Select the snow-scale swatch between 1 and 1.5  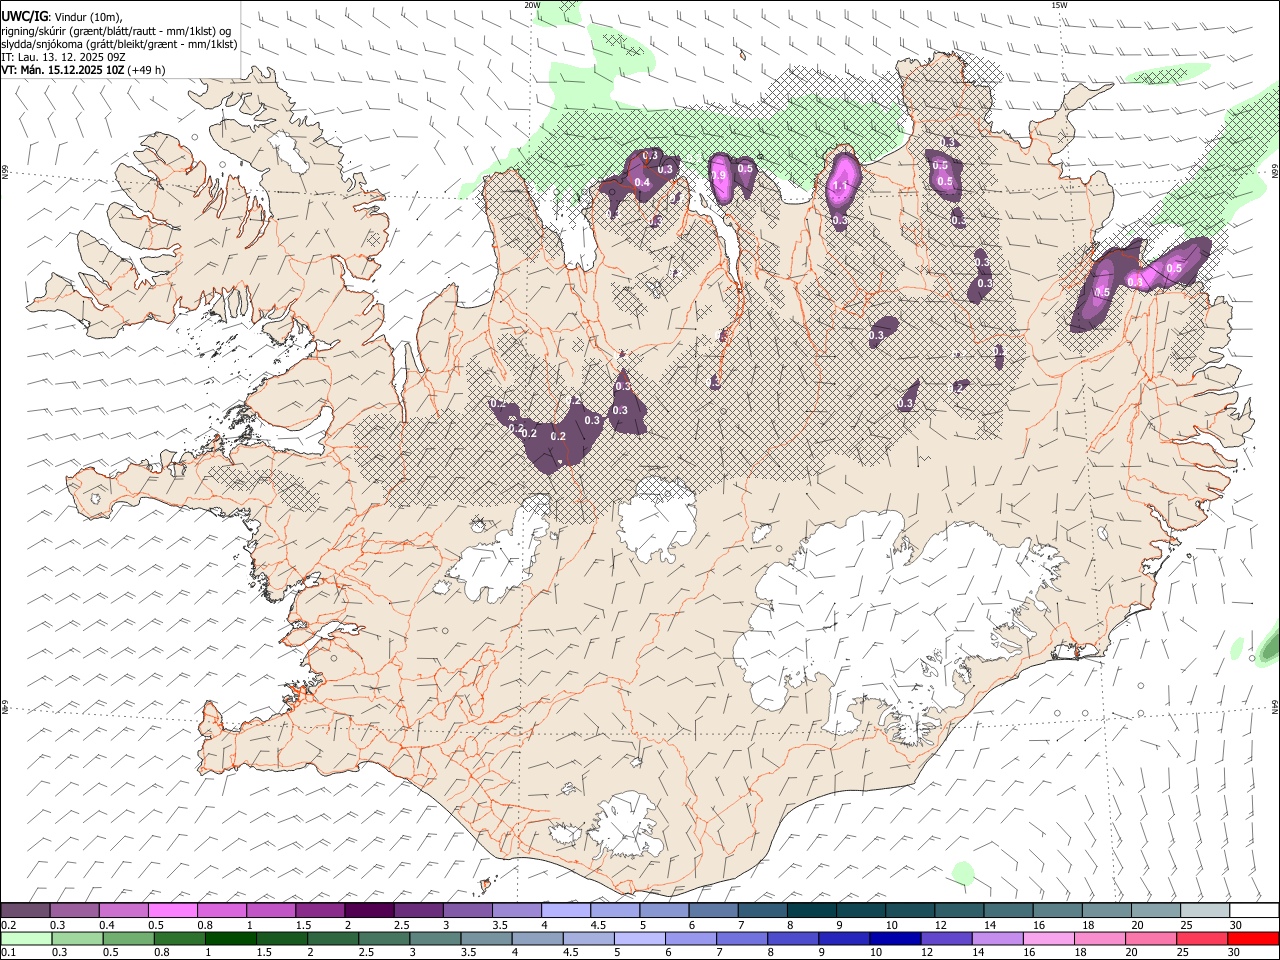tap(271, 910)
